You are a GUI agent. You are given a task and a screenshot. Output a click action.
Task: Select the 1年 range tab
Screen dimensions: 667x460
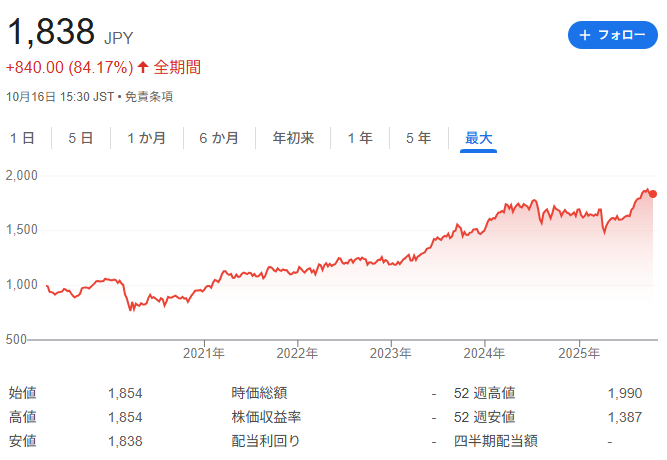[x=360, y=138]
